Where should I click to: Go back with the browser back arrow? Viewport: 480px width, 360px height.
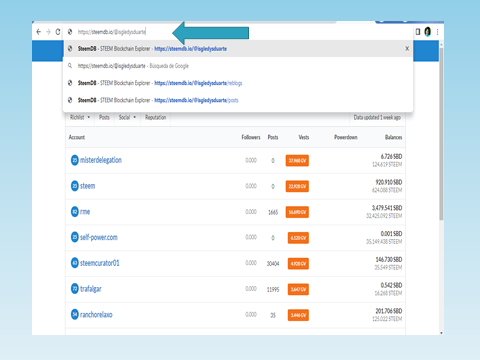(39, 32)
